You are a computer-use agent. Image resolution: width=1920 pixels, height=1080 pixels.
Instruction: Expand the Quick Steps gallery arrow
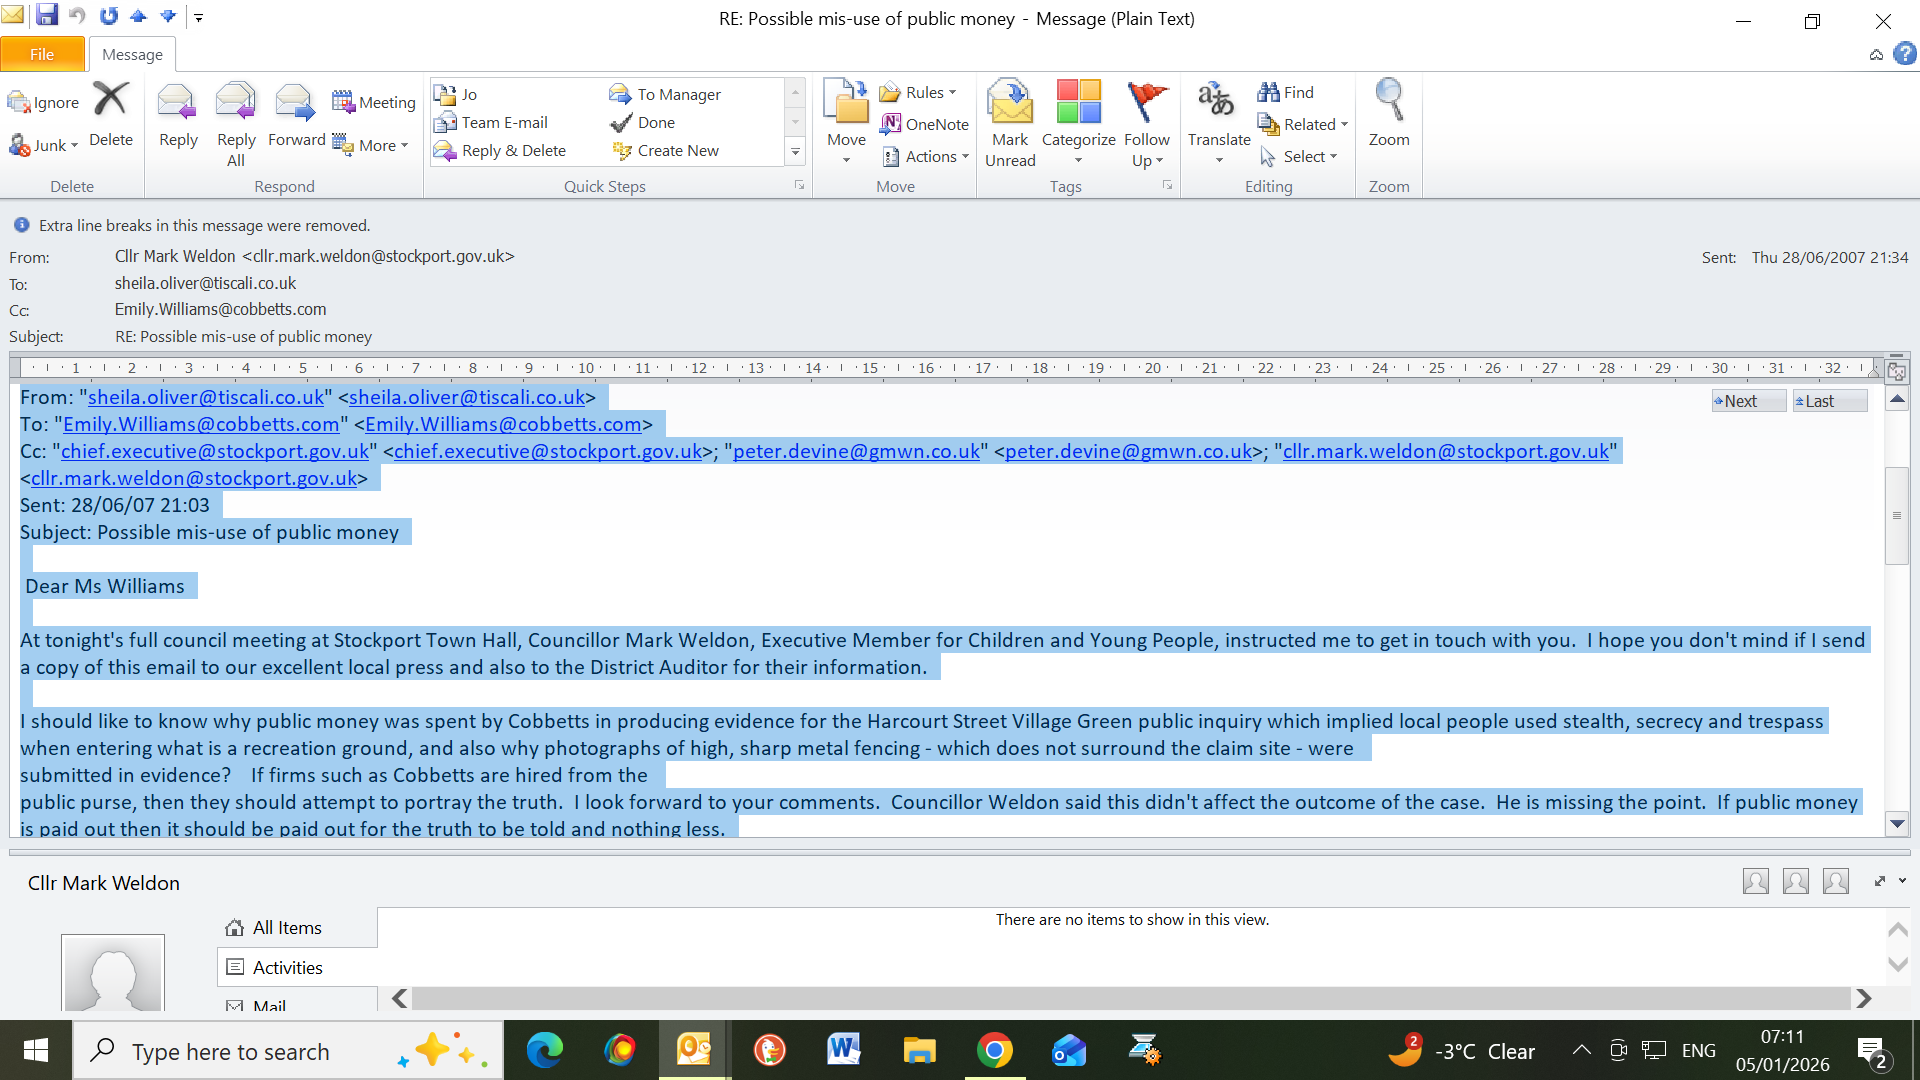click(x=795, y=152)
